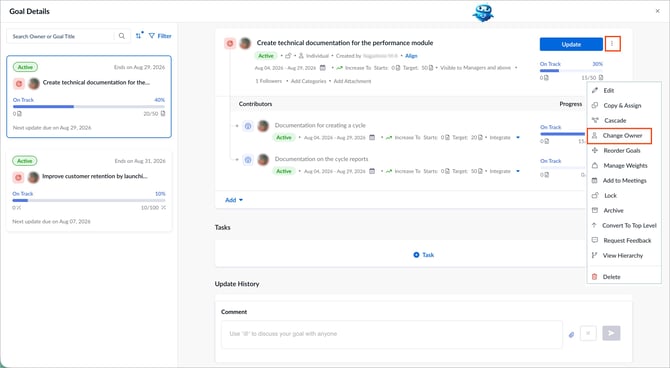Click the main goal progress bar
The width and height of the screenshot is (670, 368).
571,71
